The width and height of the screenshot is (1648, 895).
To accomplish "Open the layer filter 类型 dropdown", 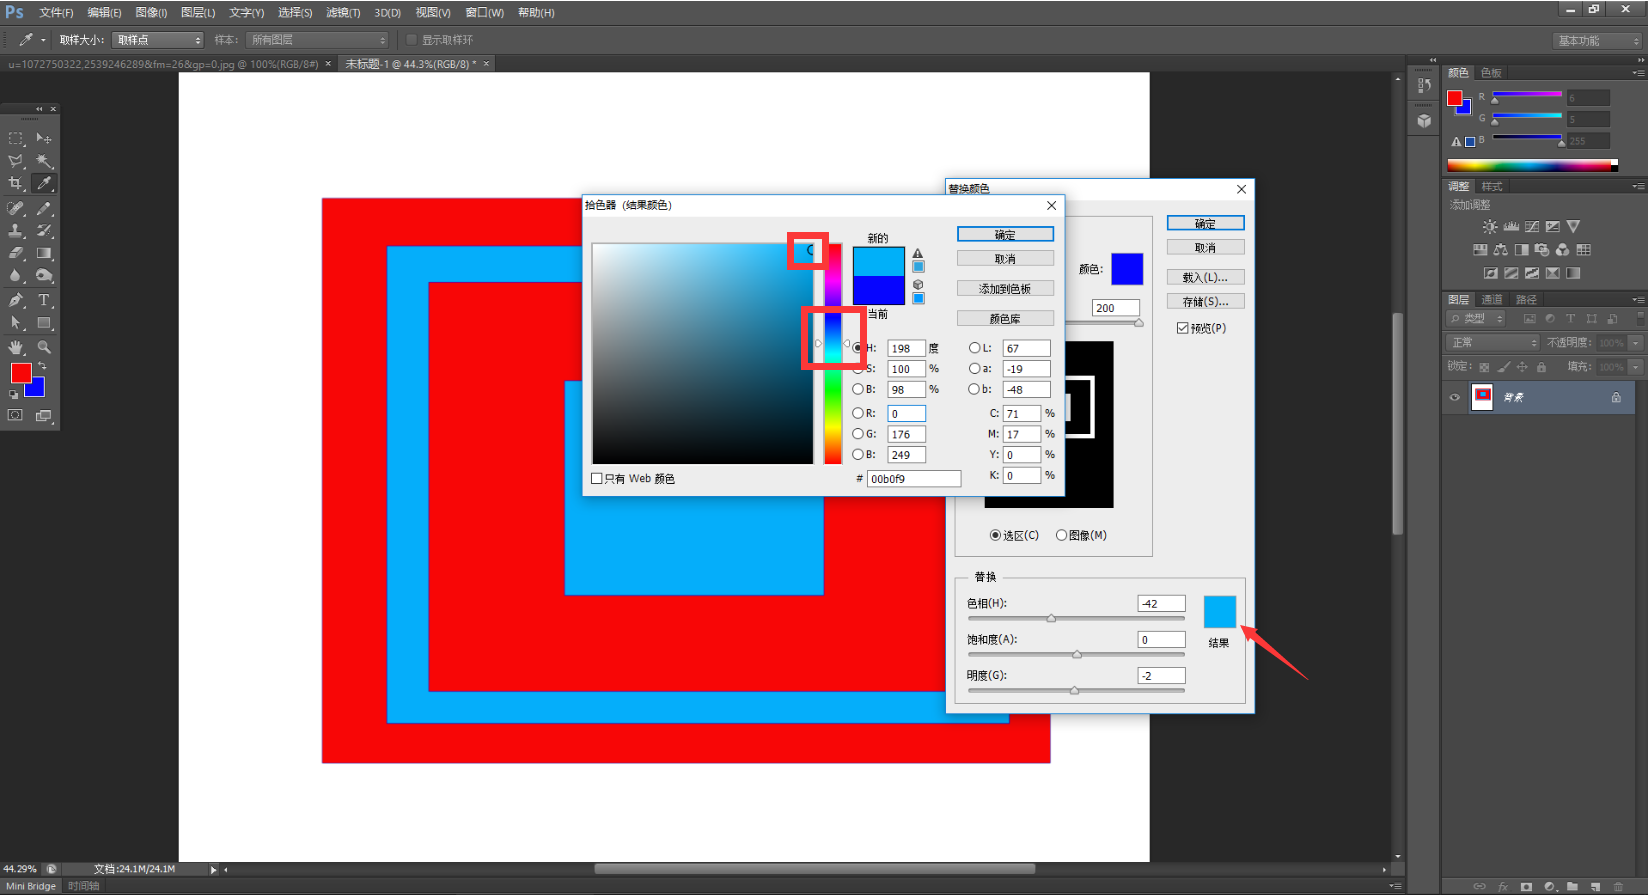I will coord(1476,318).
